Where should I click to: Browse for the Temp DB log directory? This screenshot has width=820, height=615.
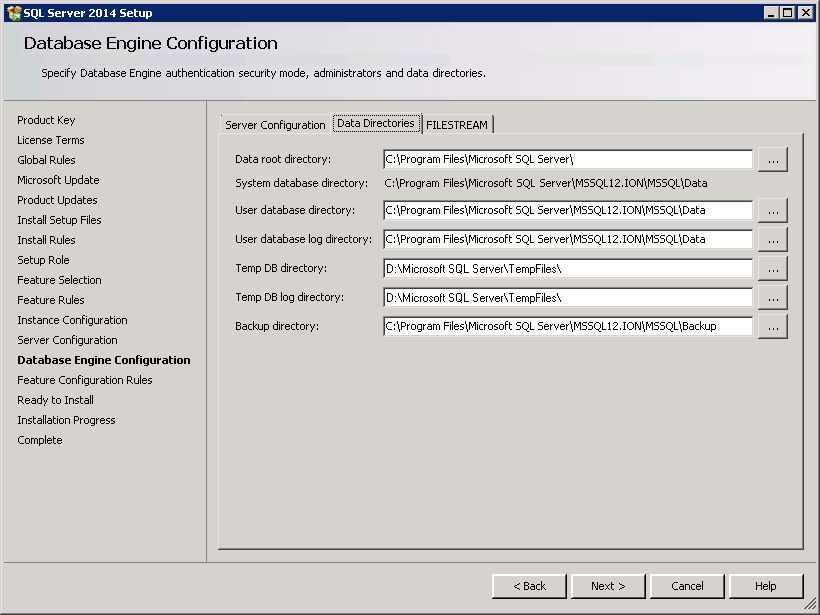(x=773, y=298)
